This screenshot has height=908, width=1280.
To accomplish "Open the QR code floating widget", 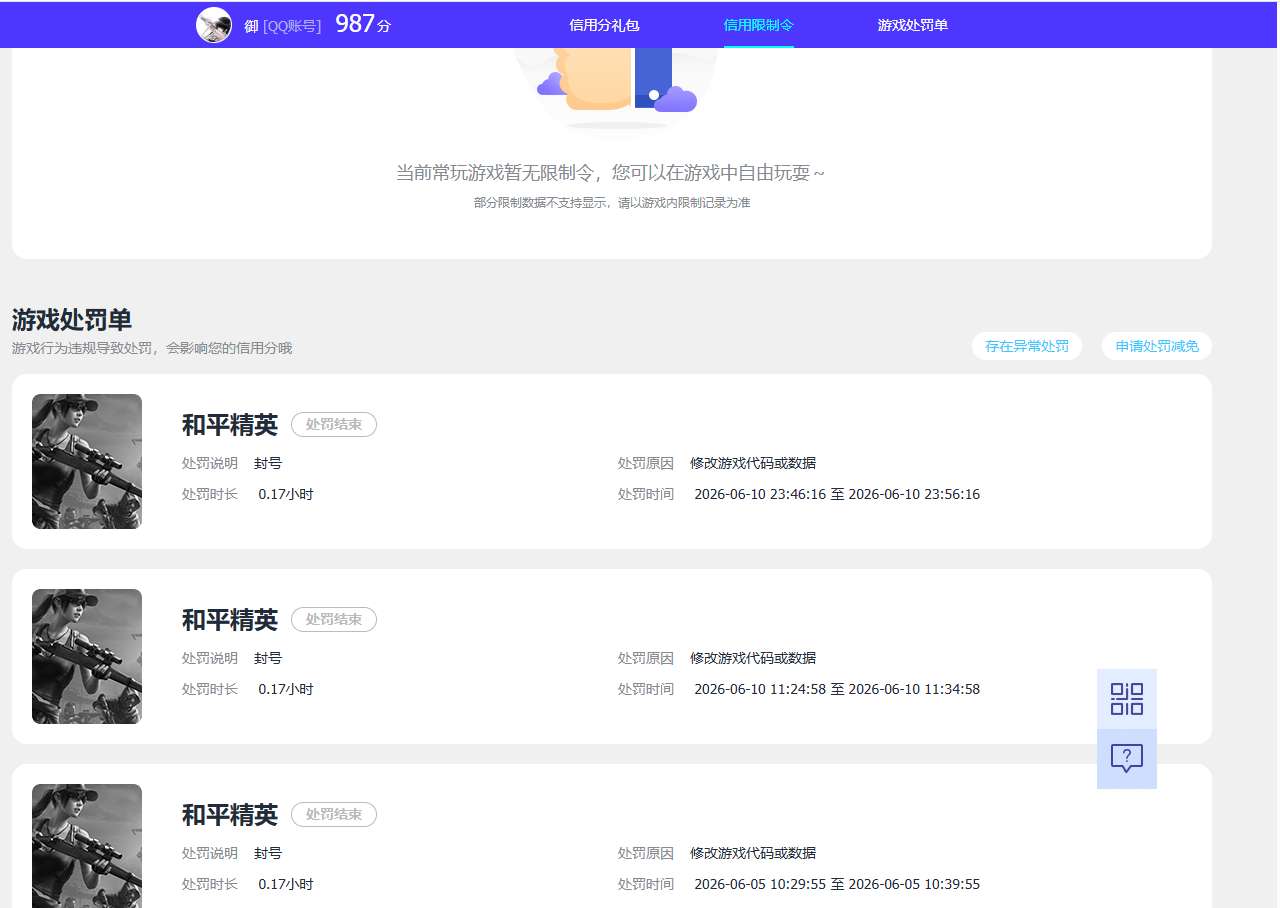I will pos(1127,699).
